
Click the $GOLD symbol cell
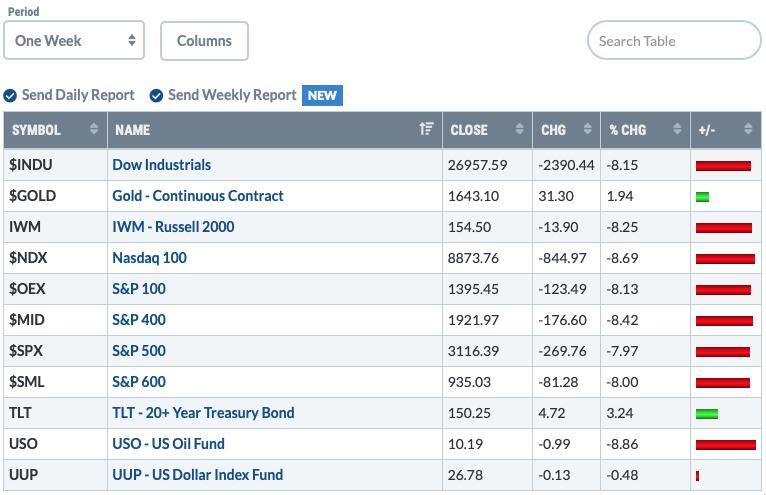55,196
